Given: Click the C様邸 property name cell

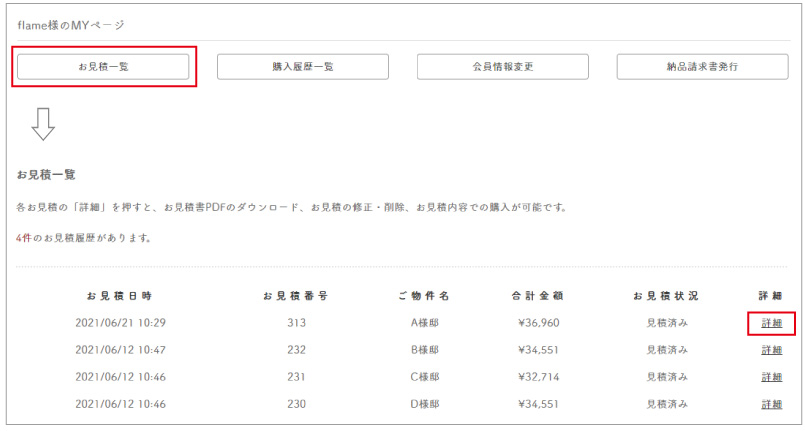Looking at the screenshot, I should click(425, 377).
